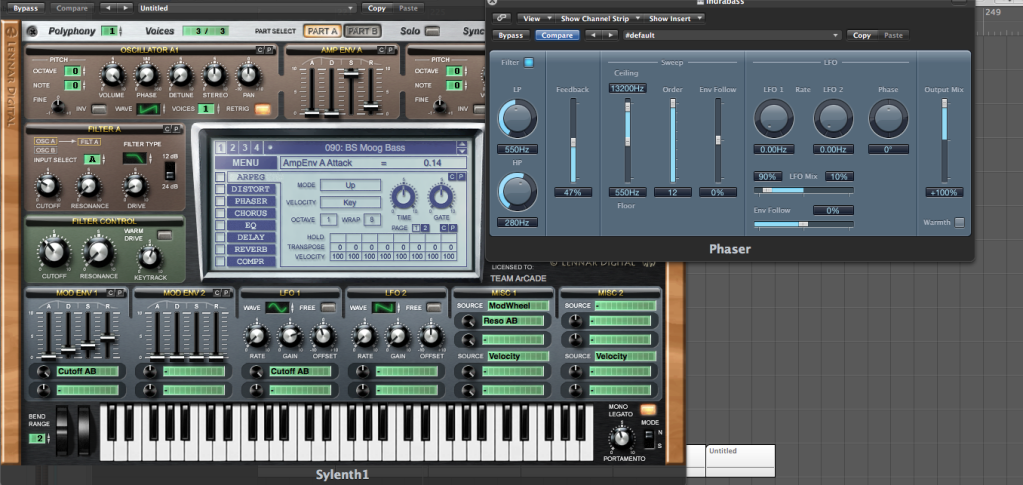This screenshot has height=485, width=1023.
Task: Click the Amp Env A Sustain slider
Action: click(x=351, y=91)
